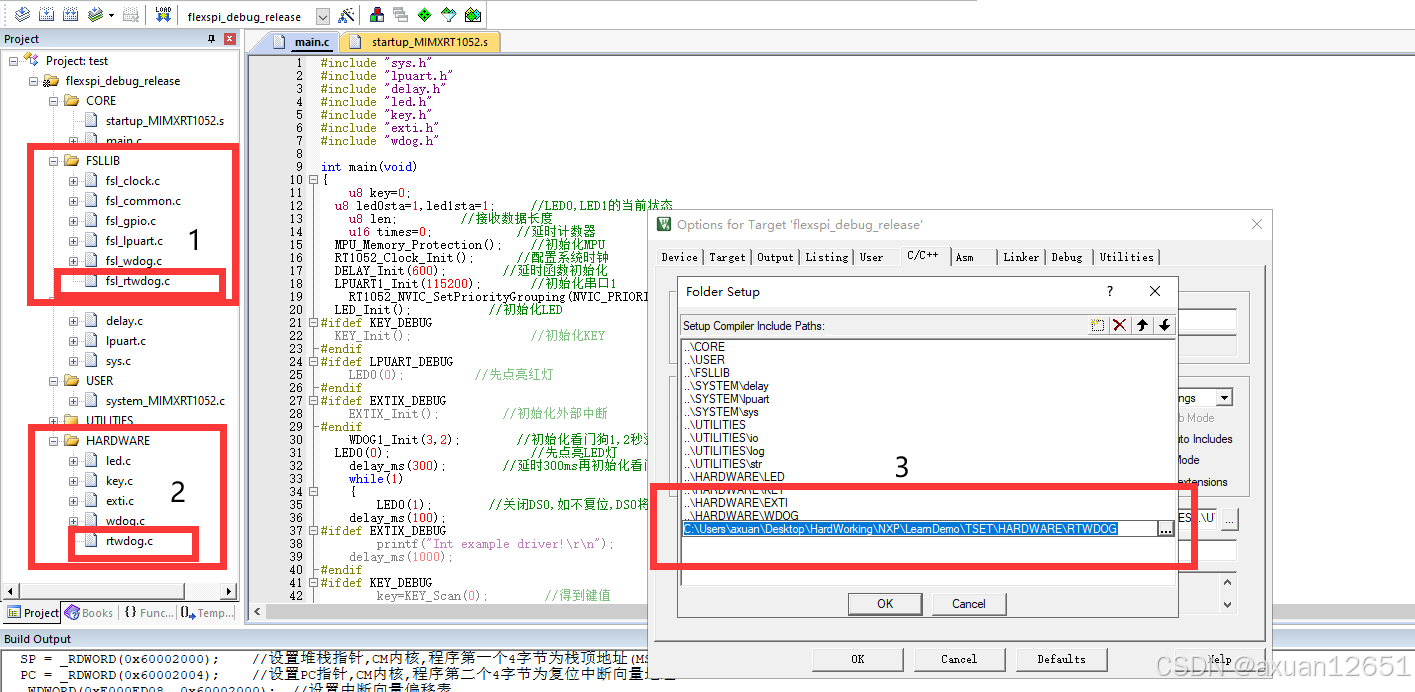The width and height of the screenshot is (1415, 692).
Task: Open the Listing tab in Options dialog
Action: 827,257
